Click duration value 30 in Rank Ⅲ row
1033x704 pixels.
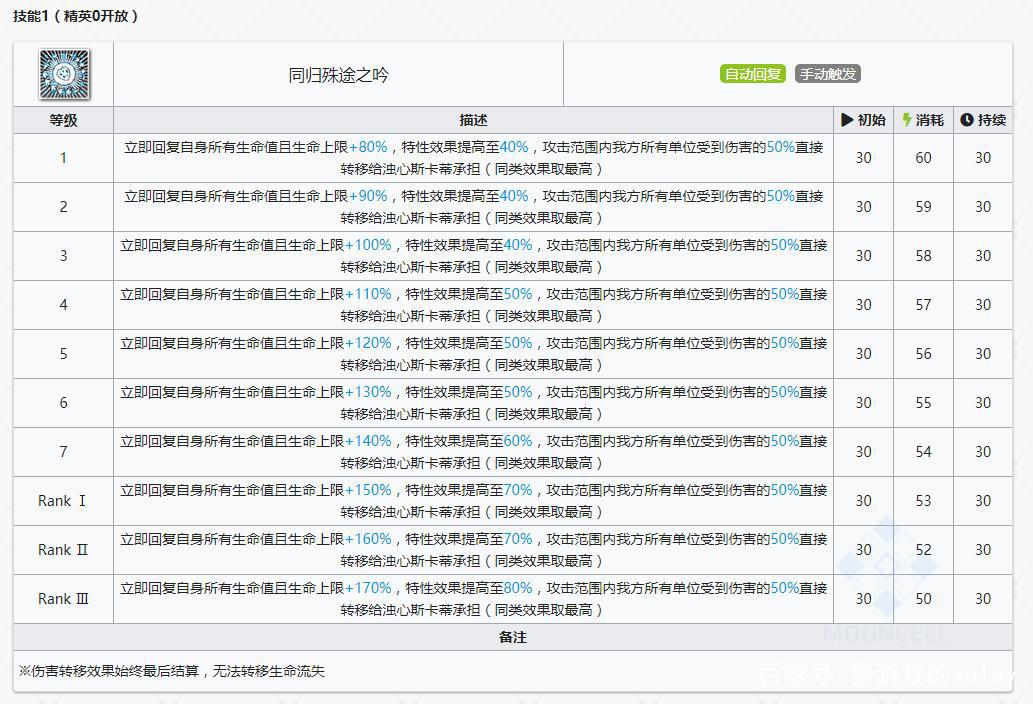click(982, 599)
